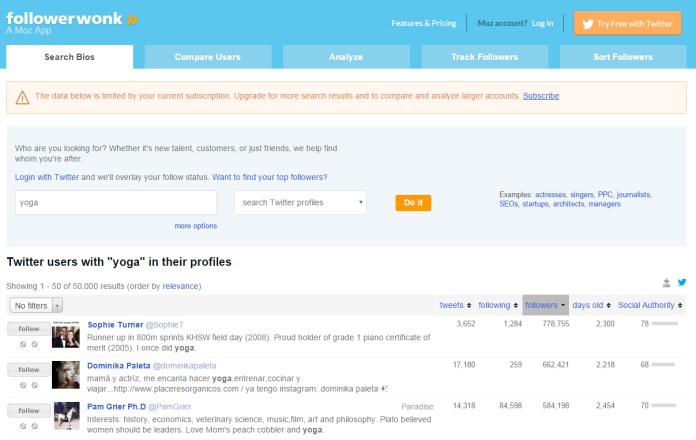Open the Track Followers tab

click(485, 57)
